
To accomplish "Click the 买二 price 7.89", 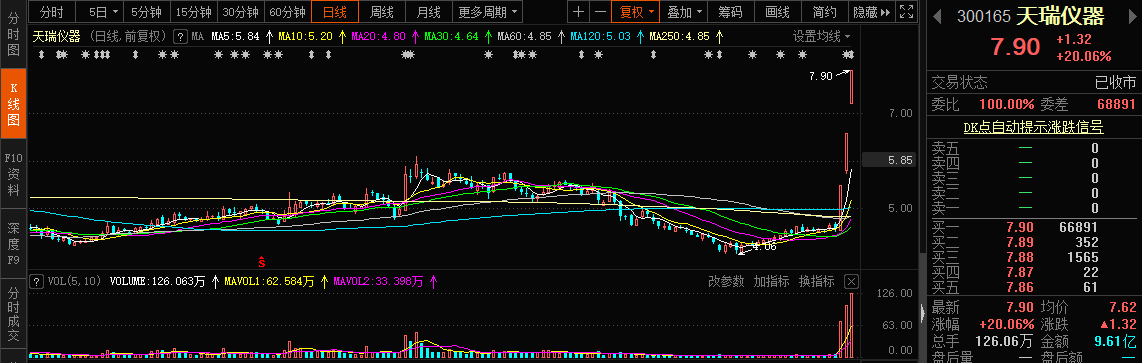I will (x=1019, y=242).
